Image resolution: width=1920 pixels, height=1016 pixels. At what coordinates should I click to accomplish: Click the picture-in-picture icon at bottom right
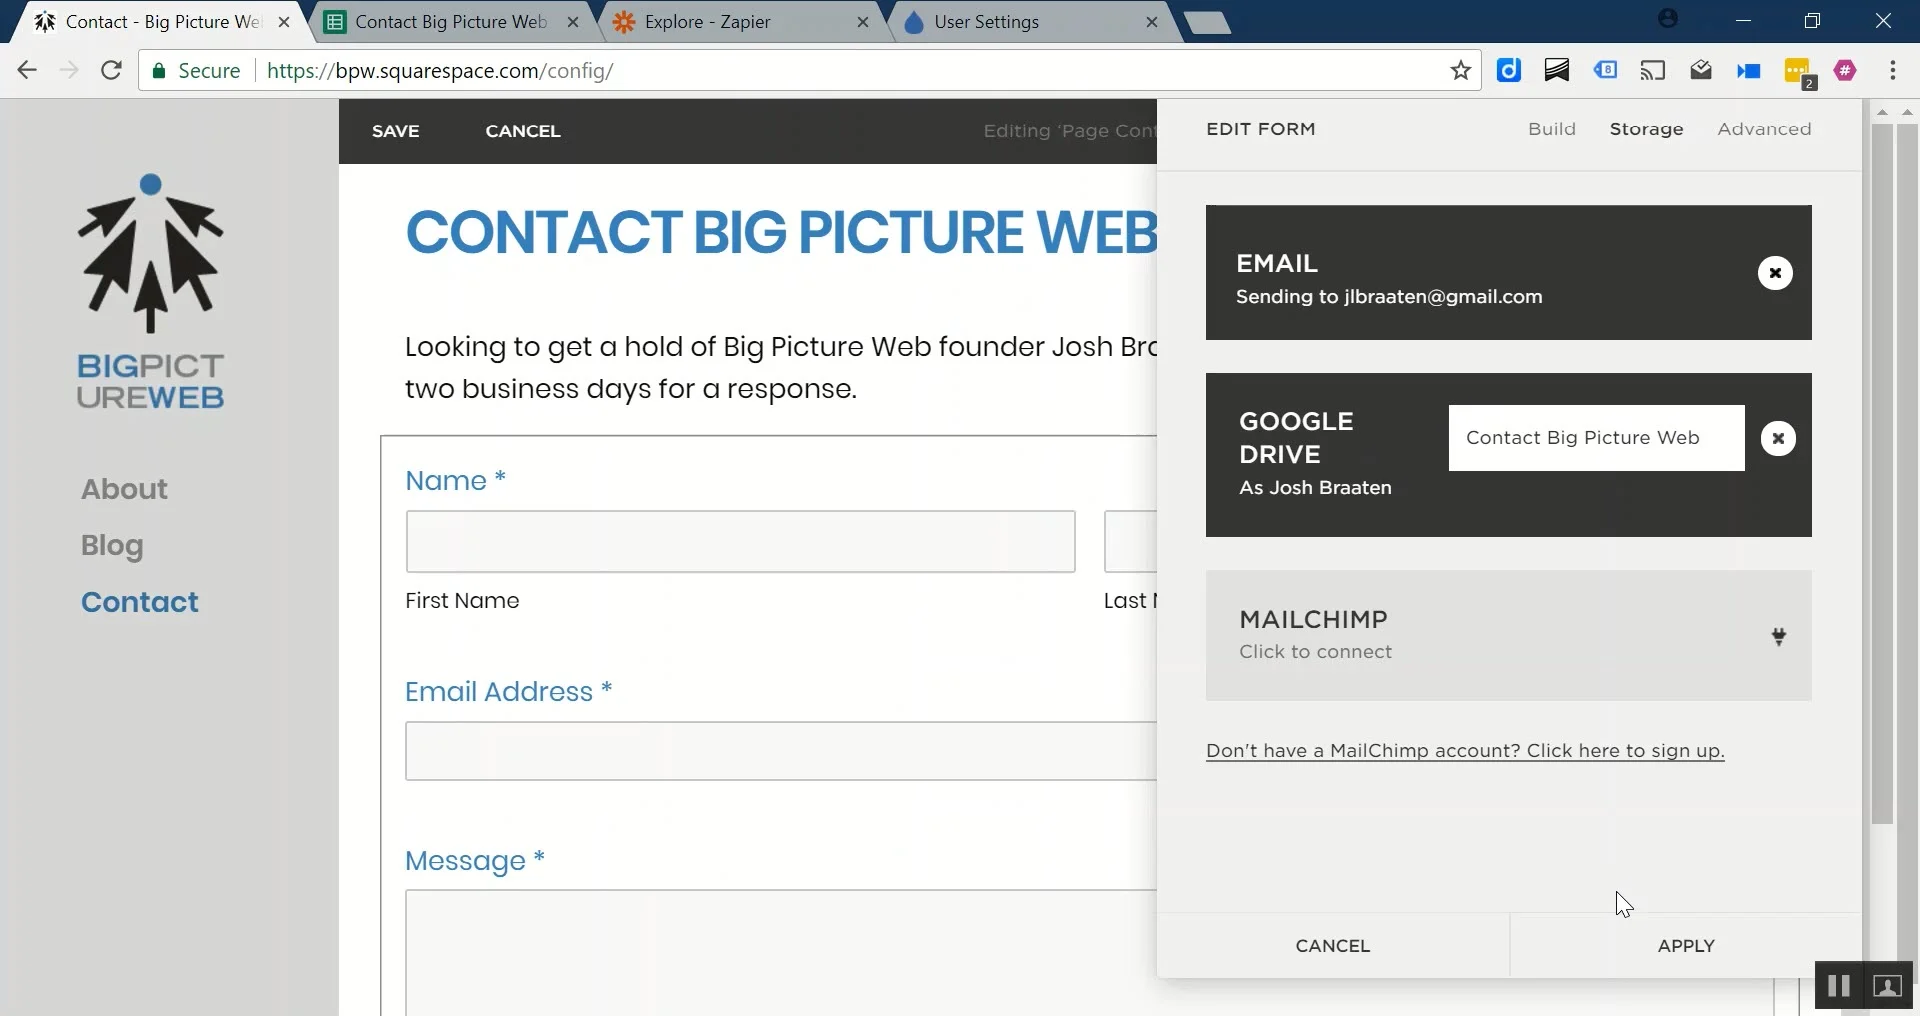click(1887, 986)
